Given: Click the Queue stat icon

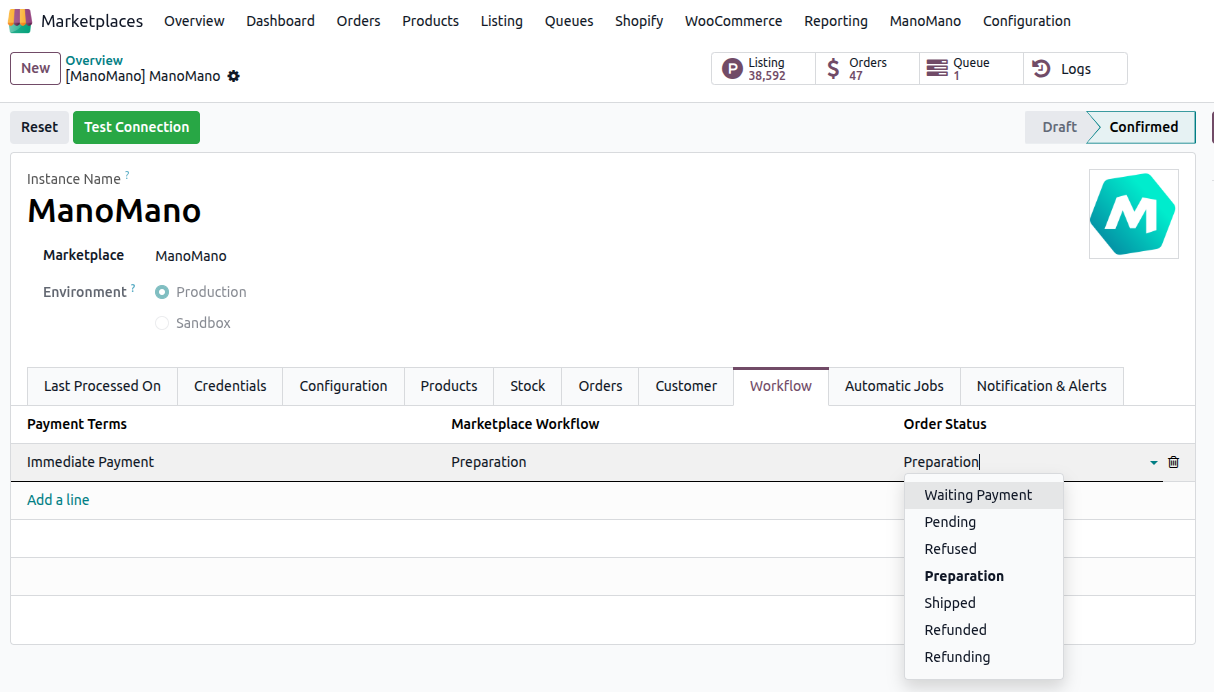Looking at the screenshot, I should pos(937,69).
